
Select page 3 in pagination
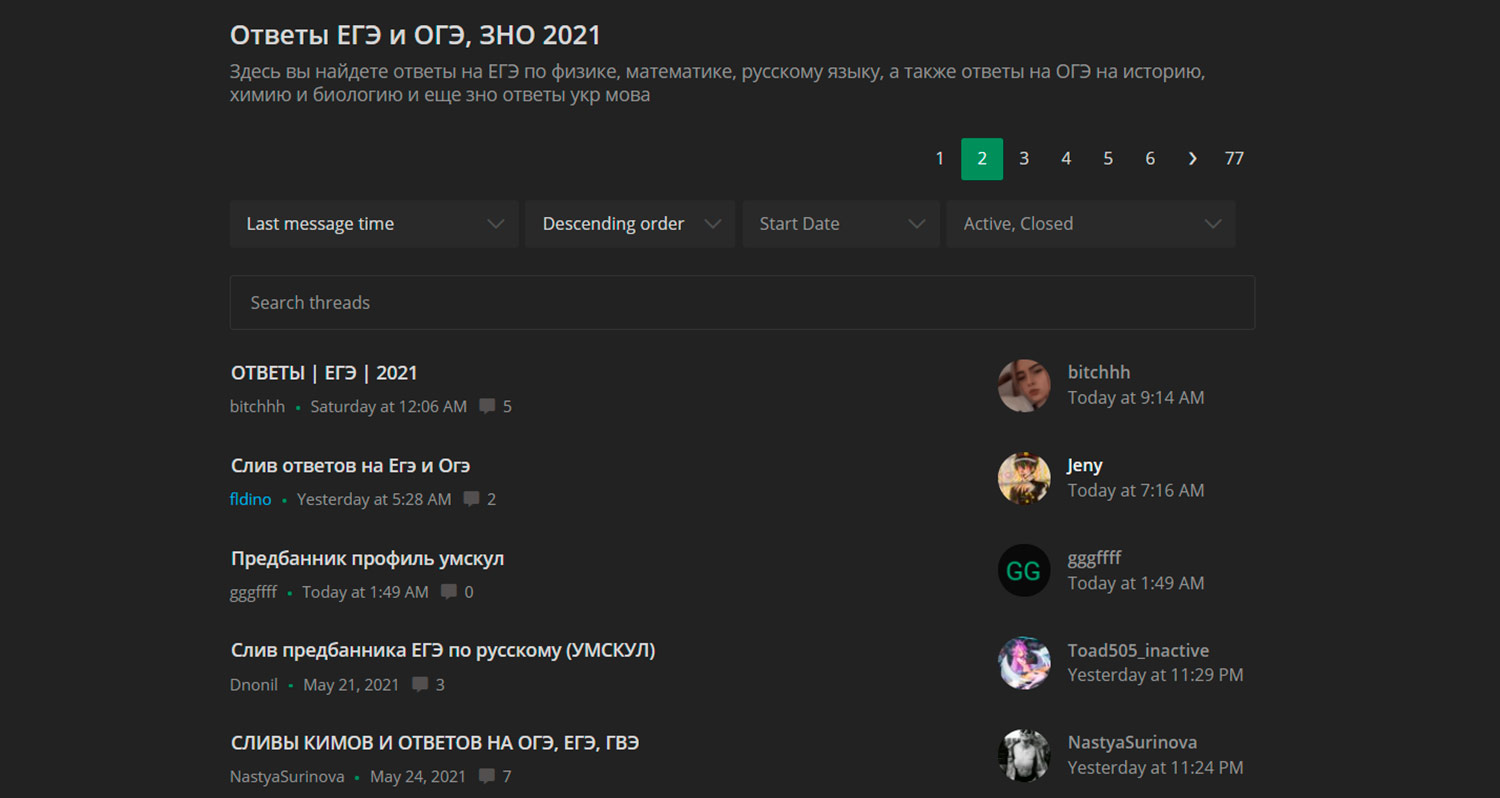(x=1024, y=159)
